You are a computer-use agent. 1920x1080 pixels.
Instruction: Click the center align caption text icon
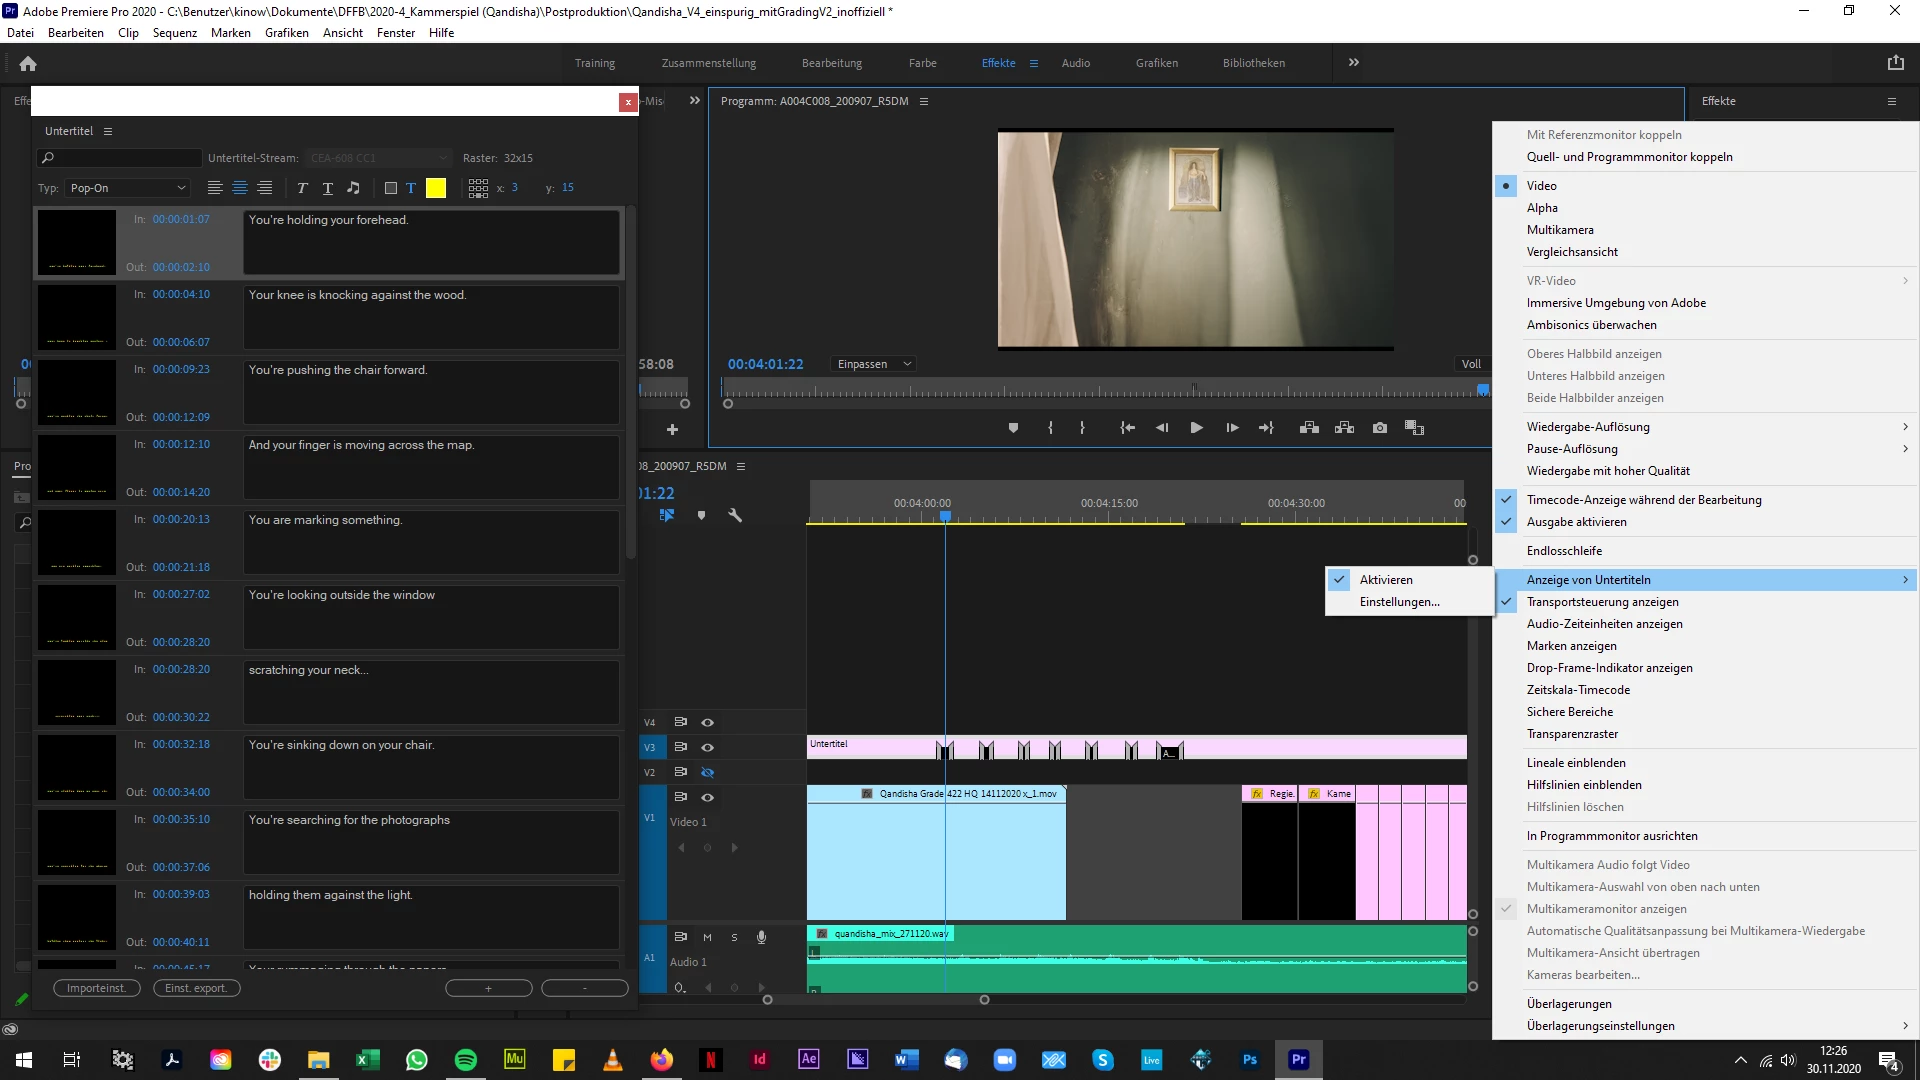click(x=240, y=188)
